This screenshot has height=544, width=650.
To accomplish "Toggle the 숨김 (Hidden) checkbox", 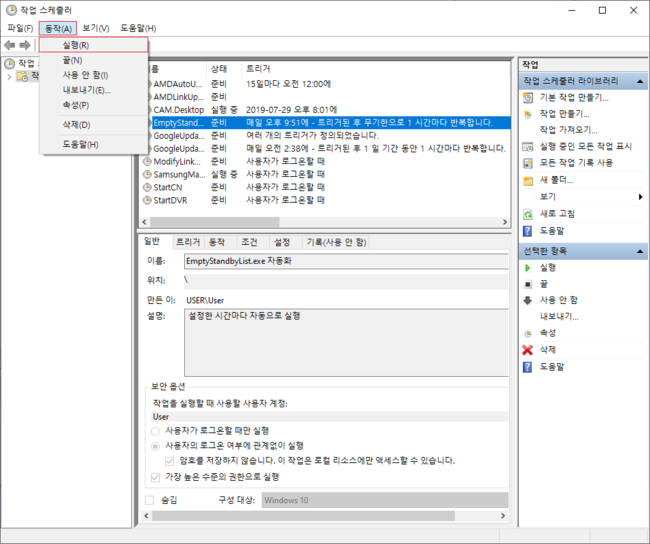I will point(150,500).
